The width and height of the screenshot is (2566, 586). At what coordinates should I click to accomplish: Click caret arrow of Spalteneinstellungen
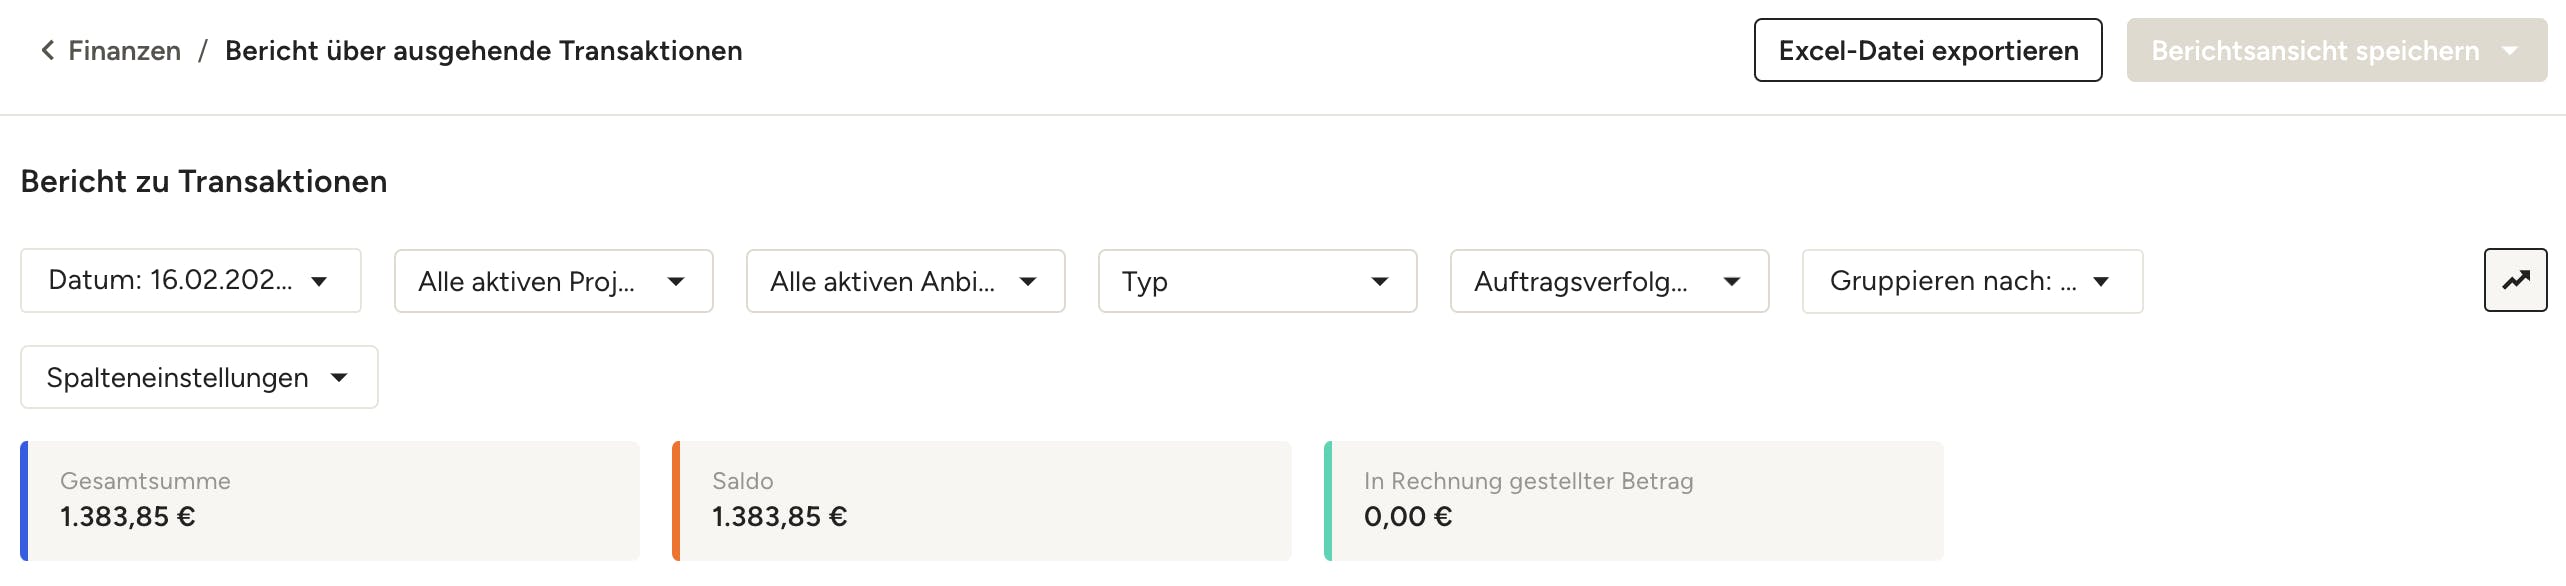(x=339, y=378)
